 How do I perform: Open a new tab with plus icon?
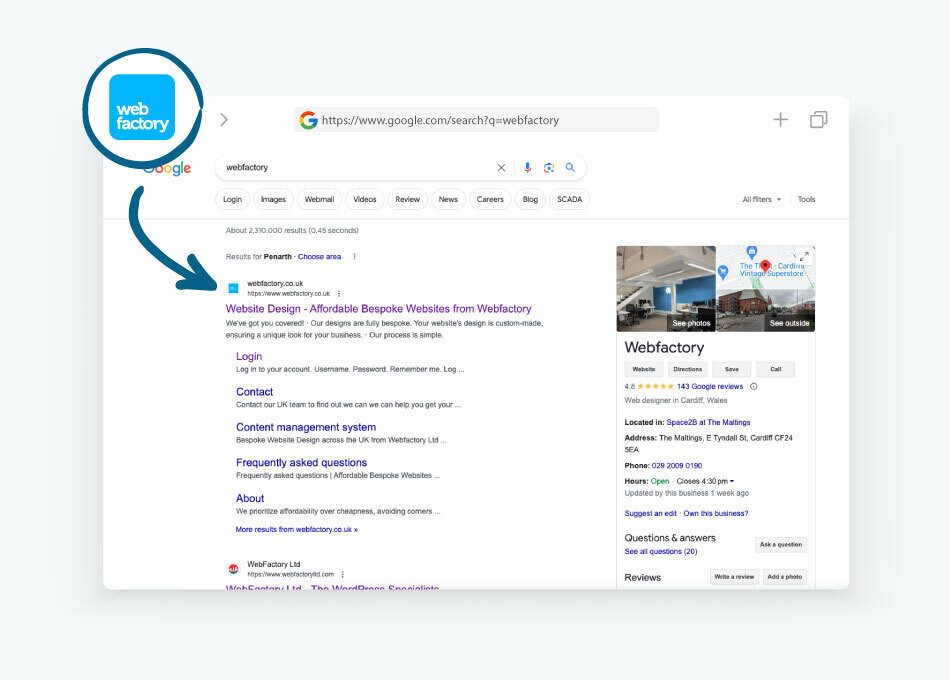pyautogui.click(x=780, y=120)
